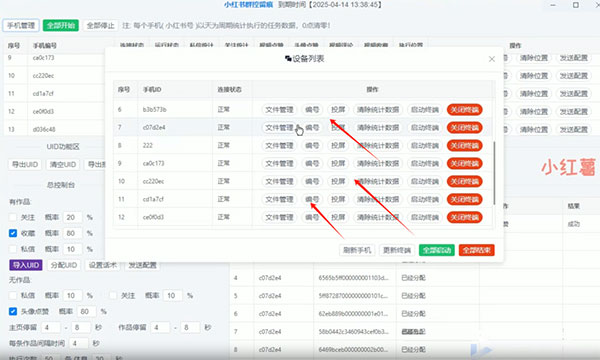600x360 pixels.
Task: Close the 设备列表 dialog
Action: (x=492, y=59)
